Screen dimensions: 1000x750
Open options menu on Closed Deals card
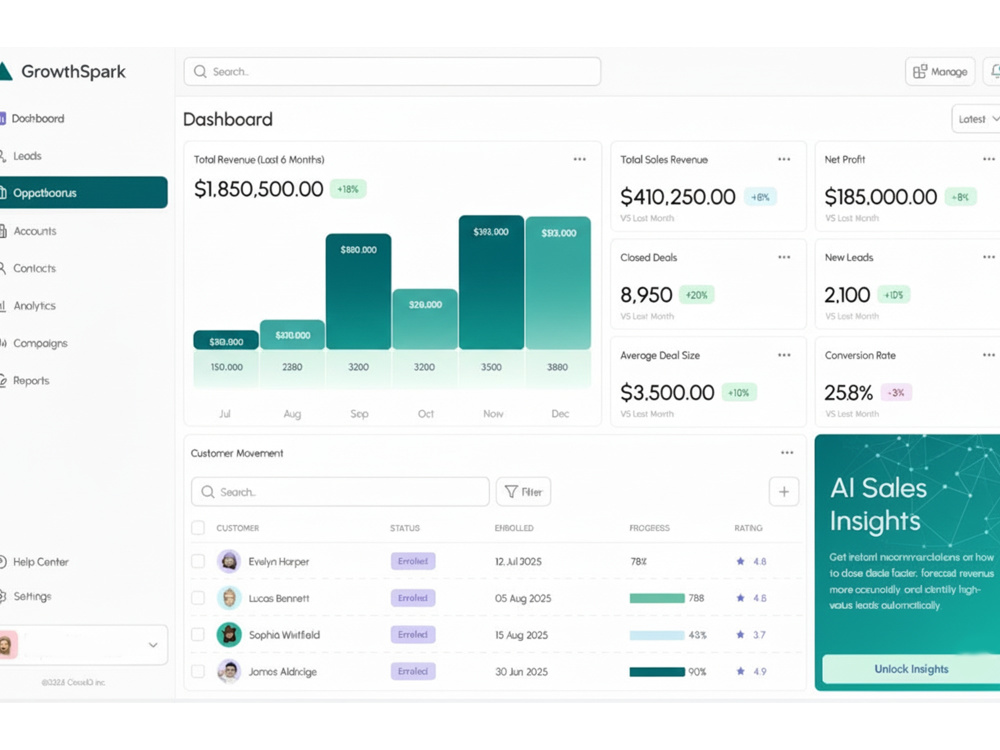click(x=784, y=257)
